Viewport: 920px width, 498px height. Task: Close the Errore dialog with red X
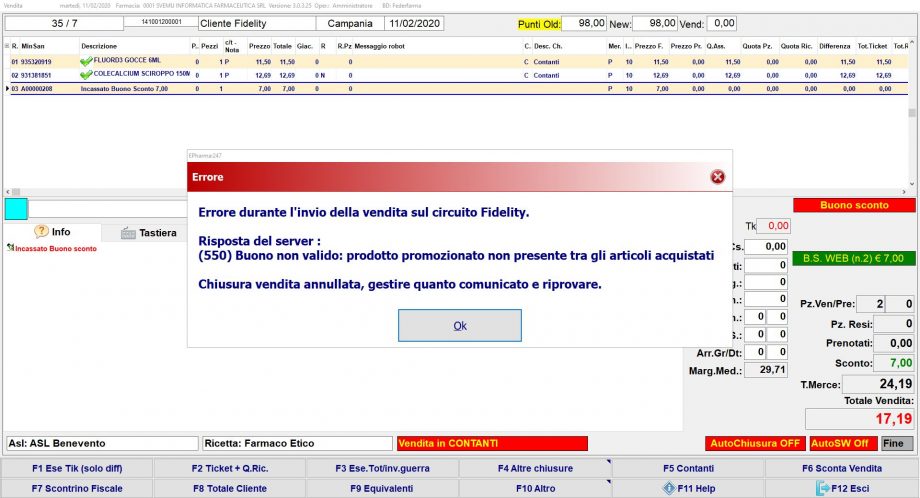coord(717,177)
